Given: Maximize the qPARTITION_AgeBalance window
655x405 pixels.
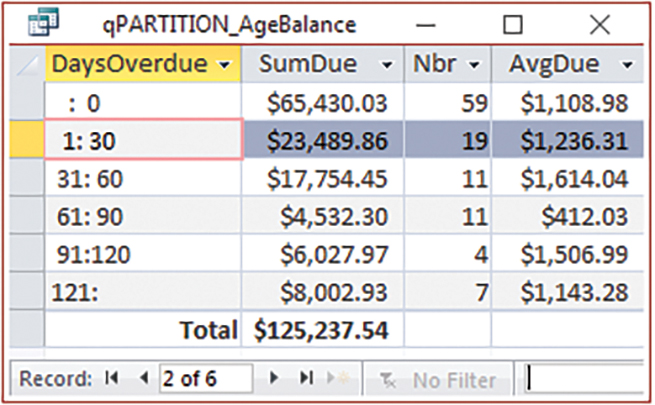Looking at the screenshot, I should click(513, 24).
